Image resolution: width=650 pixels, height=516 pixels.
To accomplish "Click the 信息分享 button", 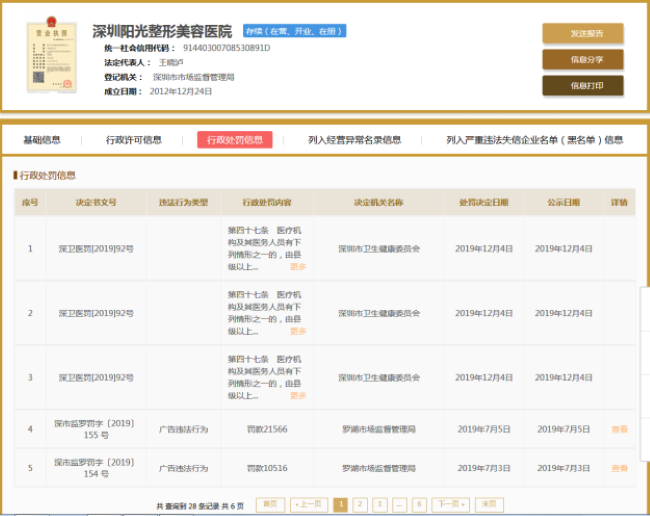I will (x=582, y=60).
